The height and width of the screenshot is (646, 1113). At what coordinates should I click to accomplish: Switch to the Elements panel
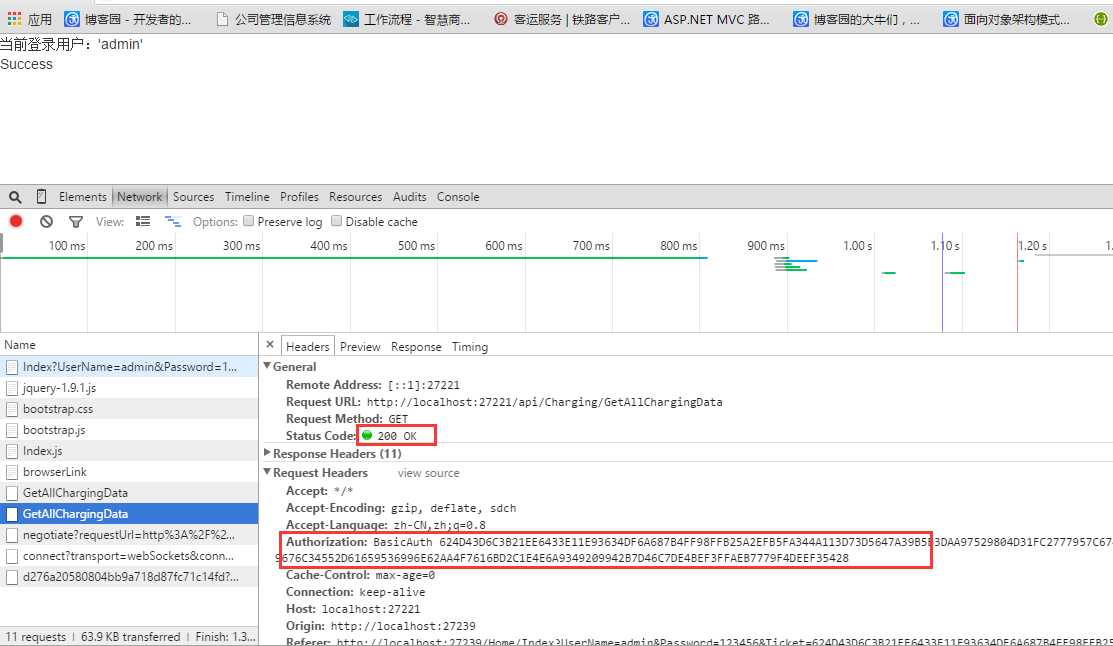[x=82, y=197]
